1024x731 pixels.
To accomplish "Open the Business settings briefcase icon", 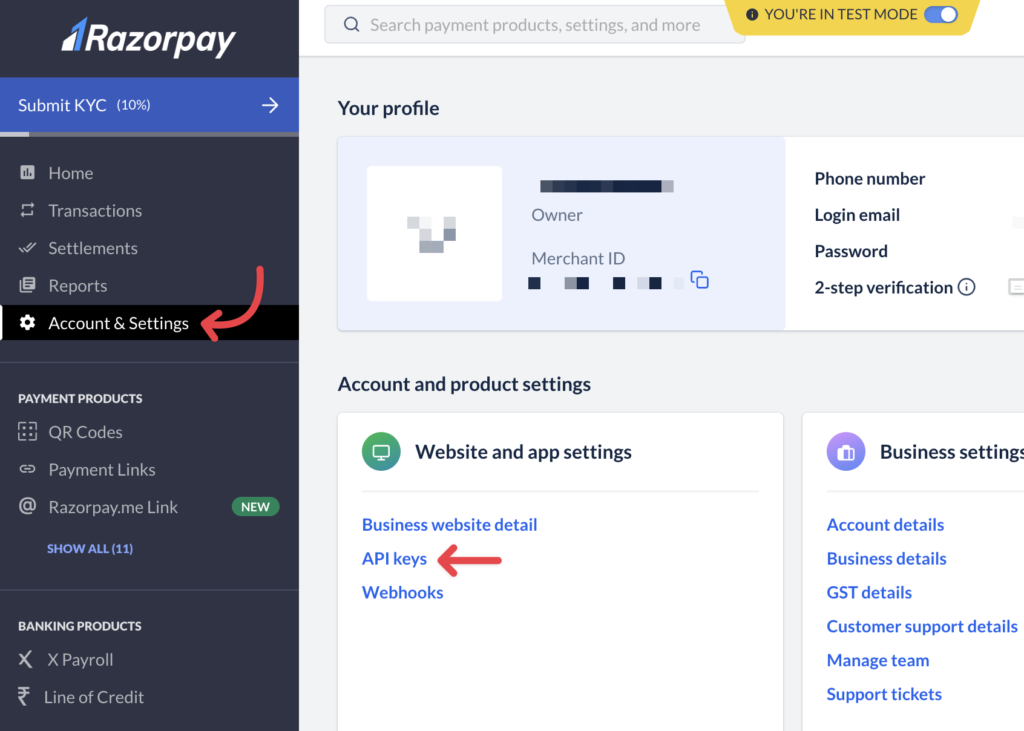I will pyautogui.click(x=846, y=451).
